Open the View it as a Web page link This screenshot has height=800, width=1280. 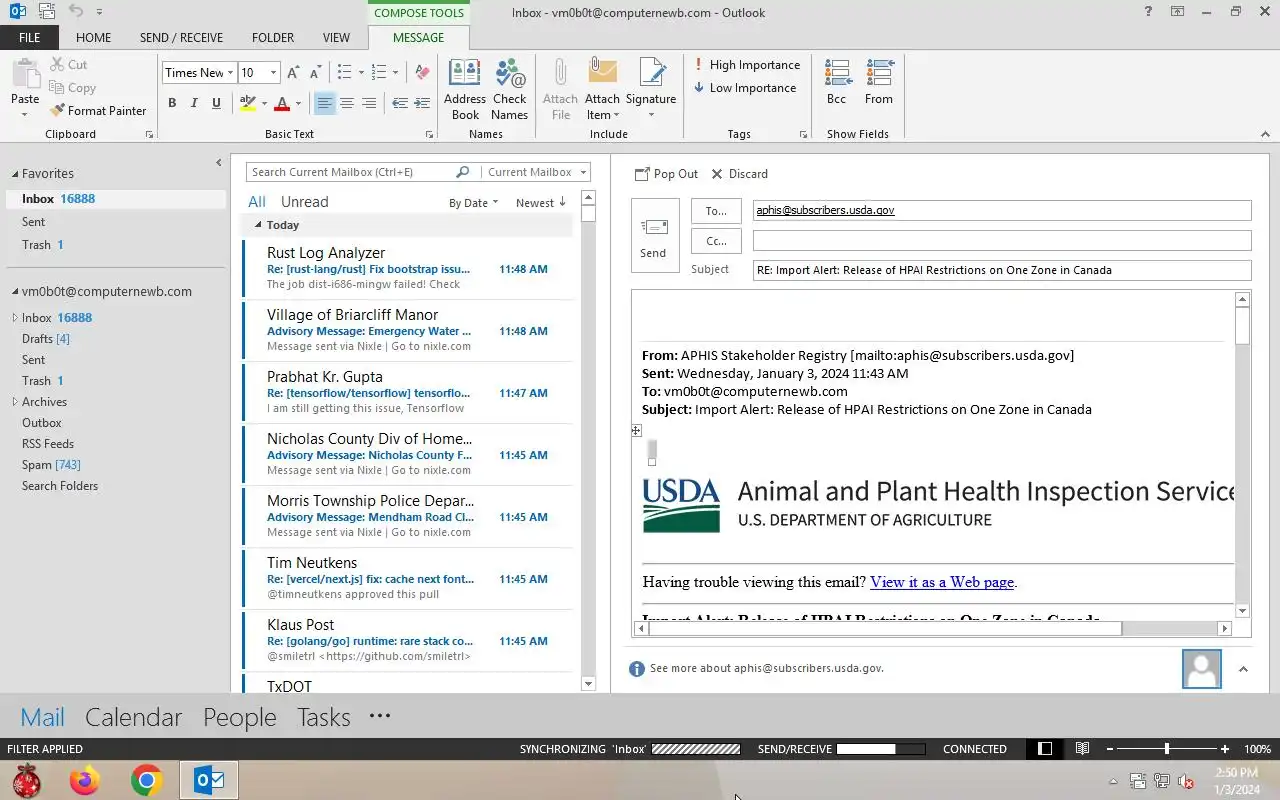(942, 582)
